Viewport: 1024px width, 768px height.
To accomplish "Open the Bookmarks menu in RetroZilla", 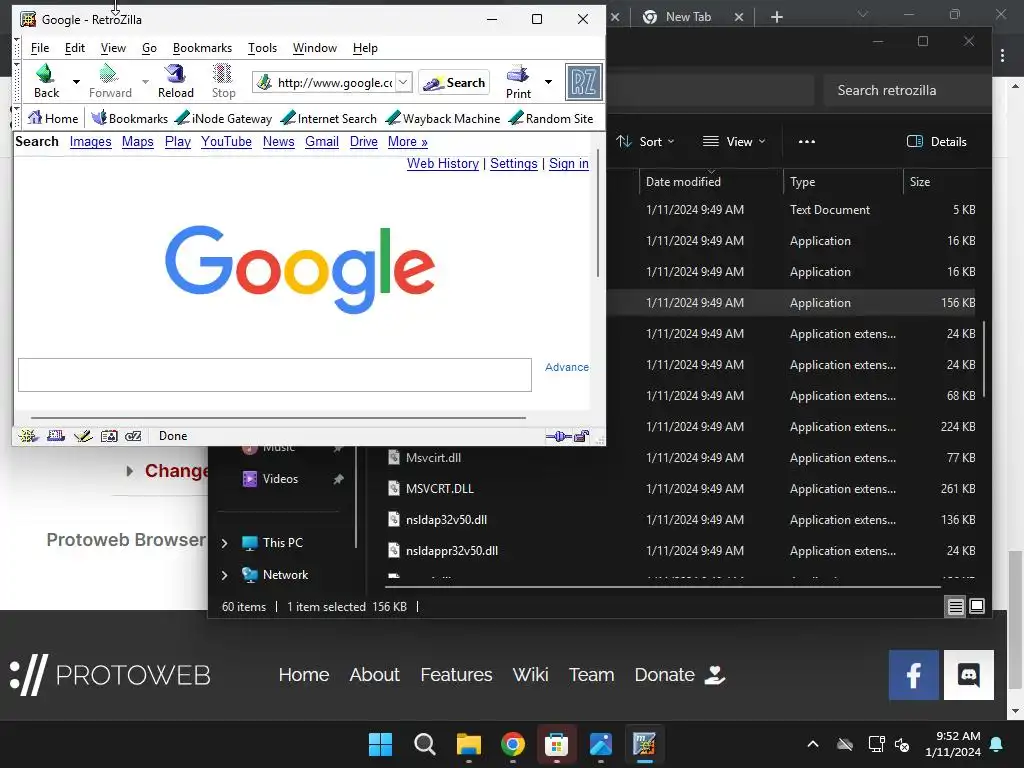I will 202,48.
